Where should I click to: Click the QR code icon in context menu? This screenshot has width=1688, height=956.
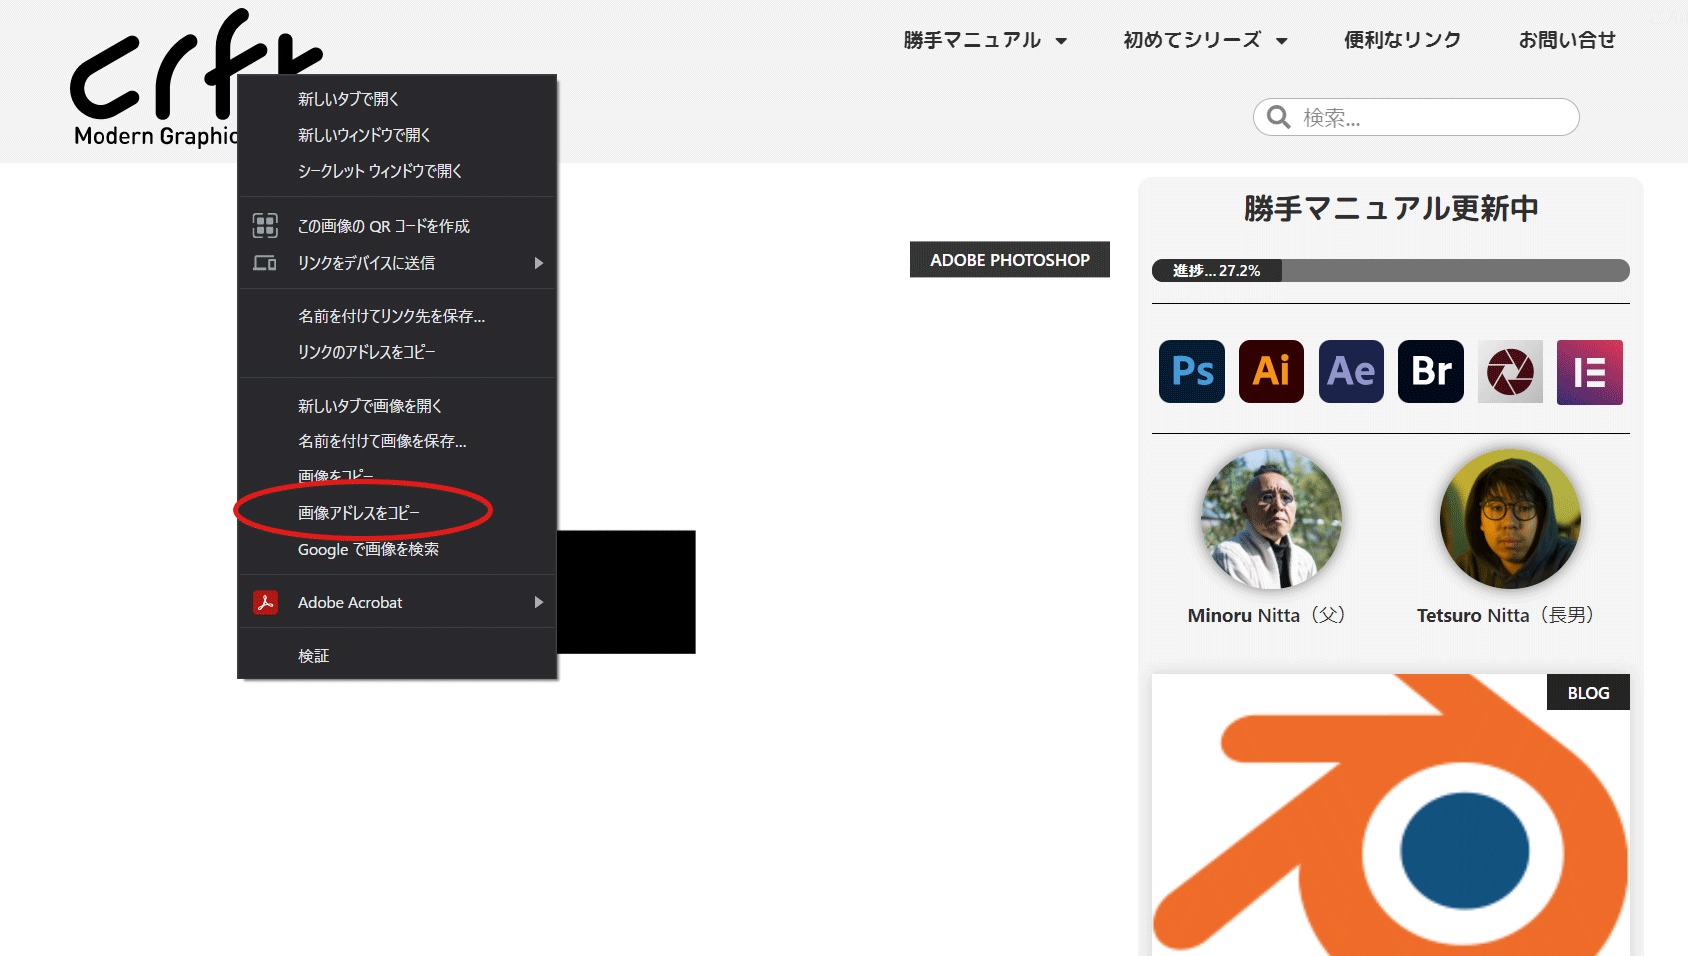coord(265,226)
